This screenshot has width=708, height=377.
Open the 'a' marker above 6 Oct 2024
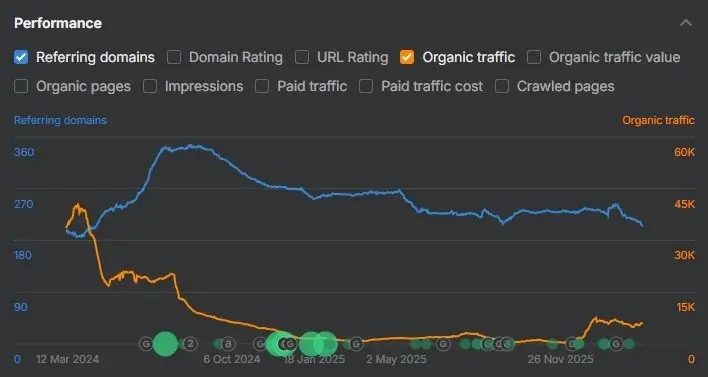[228, 344]
